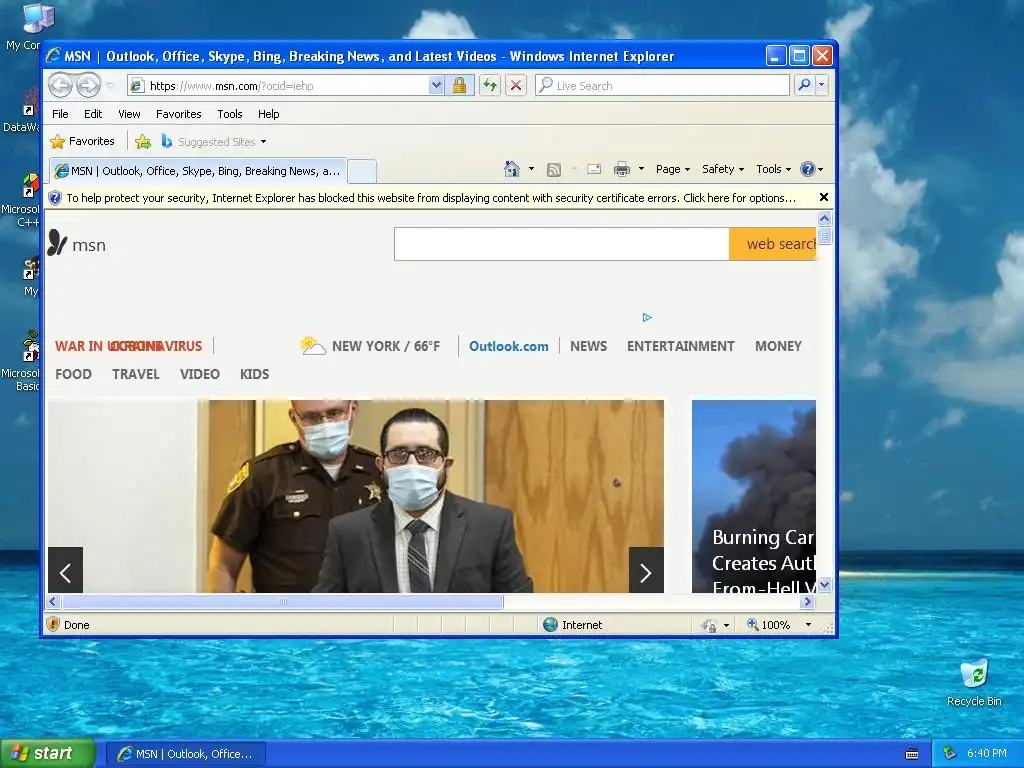The height and width of the screenshot is (768, 1024).
Task: Open recent pages dropdown beside Forward button
Action: (x=110, y=86)
